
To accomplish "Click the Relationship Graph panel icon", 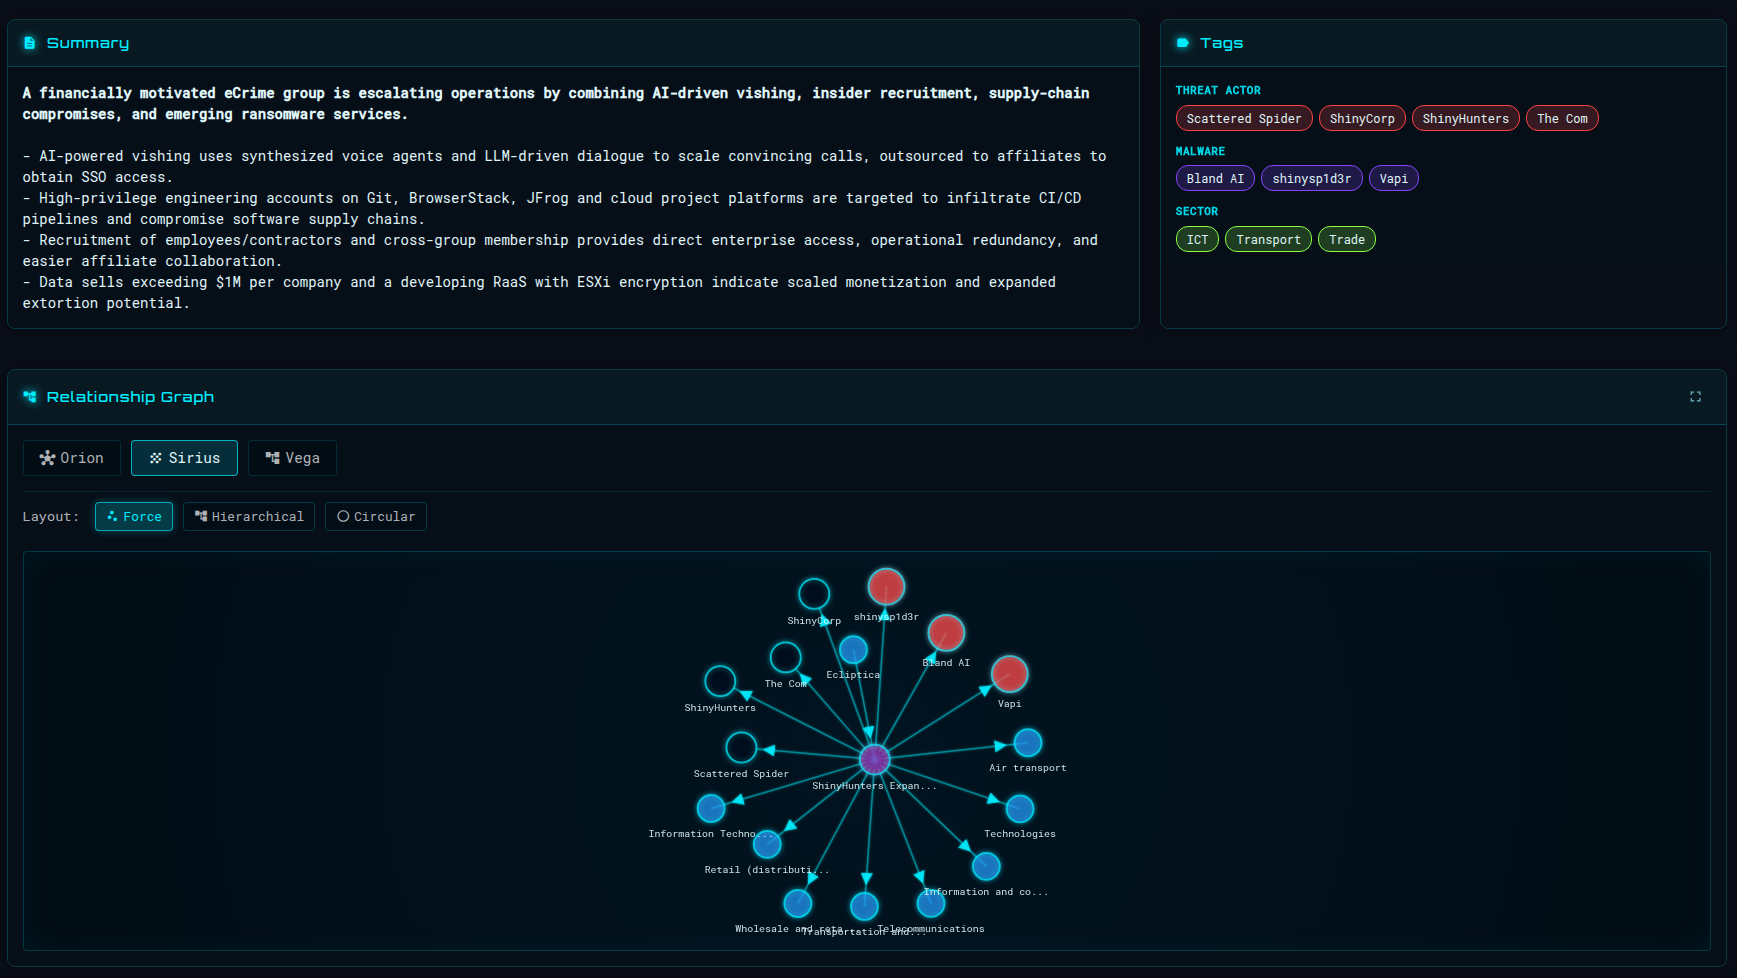I will (31, 396).
